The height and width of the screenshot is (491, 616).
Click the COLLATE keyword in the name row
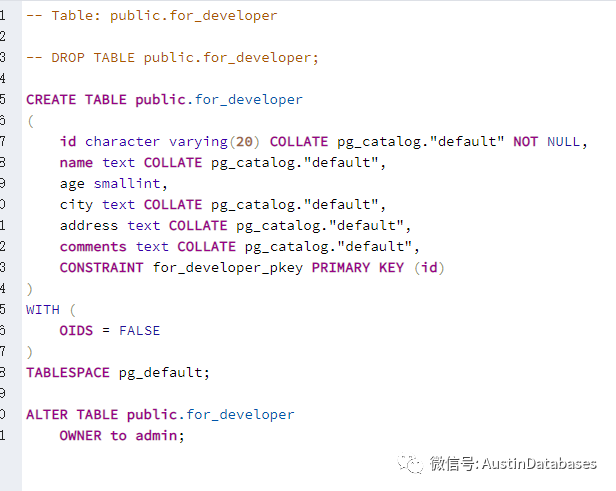coord(173,163)
